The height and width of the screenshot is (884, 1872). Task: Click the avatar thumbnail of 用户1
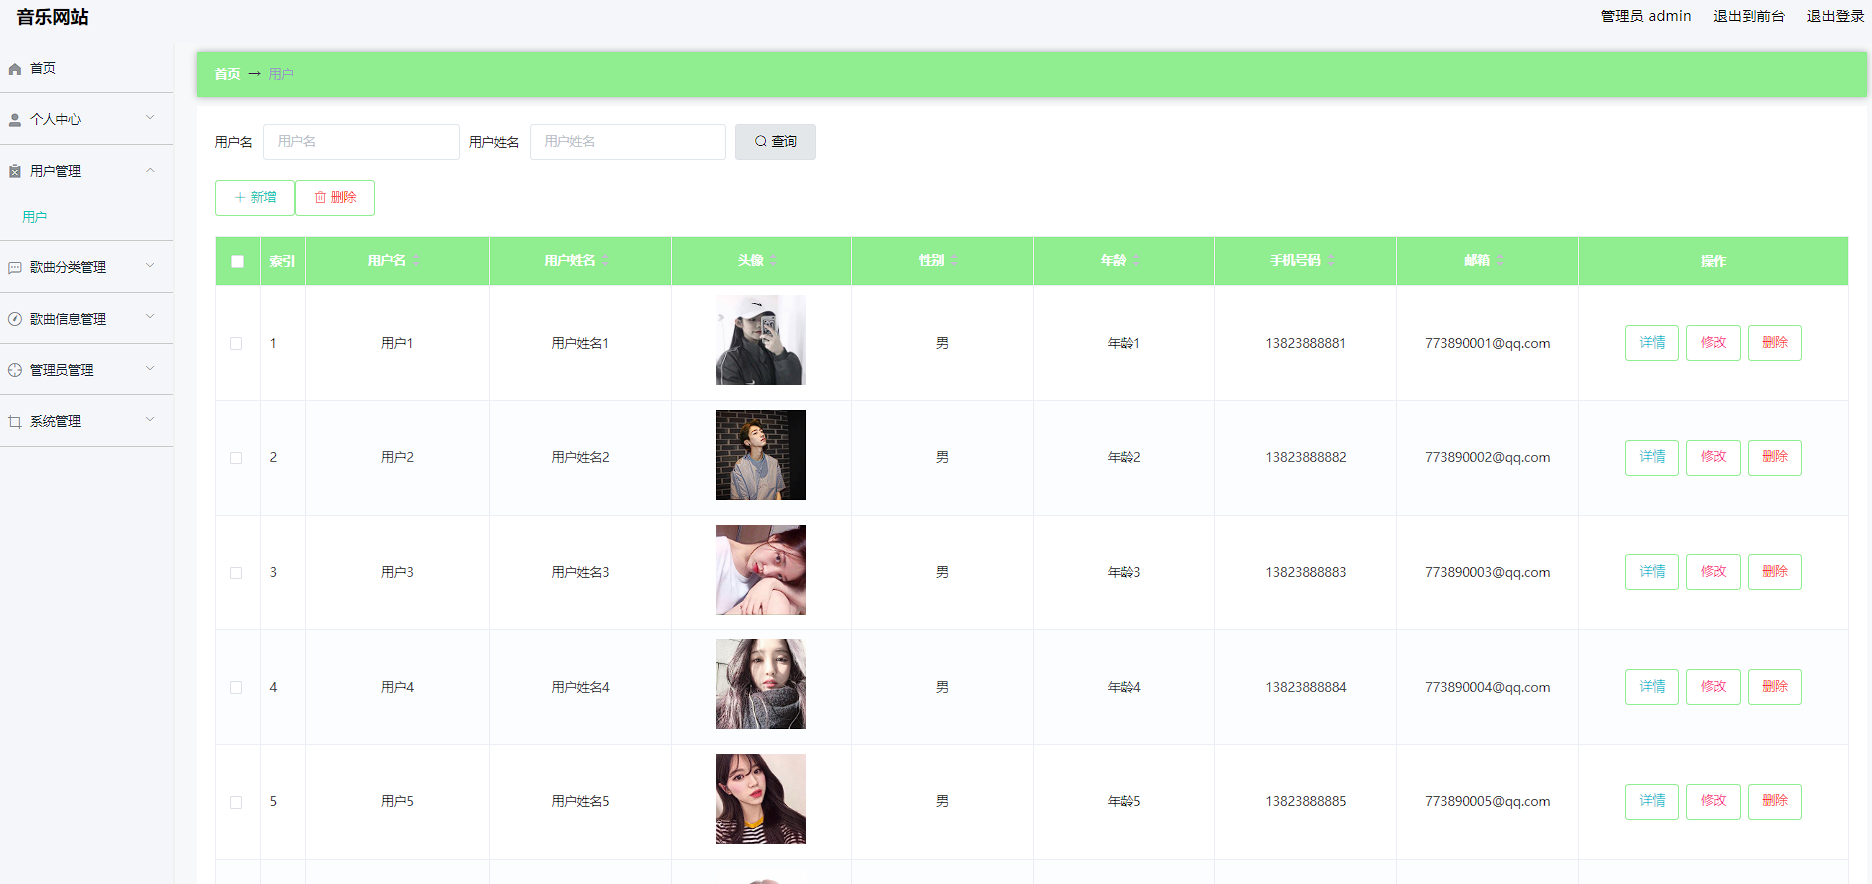click(761, 340)
